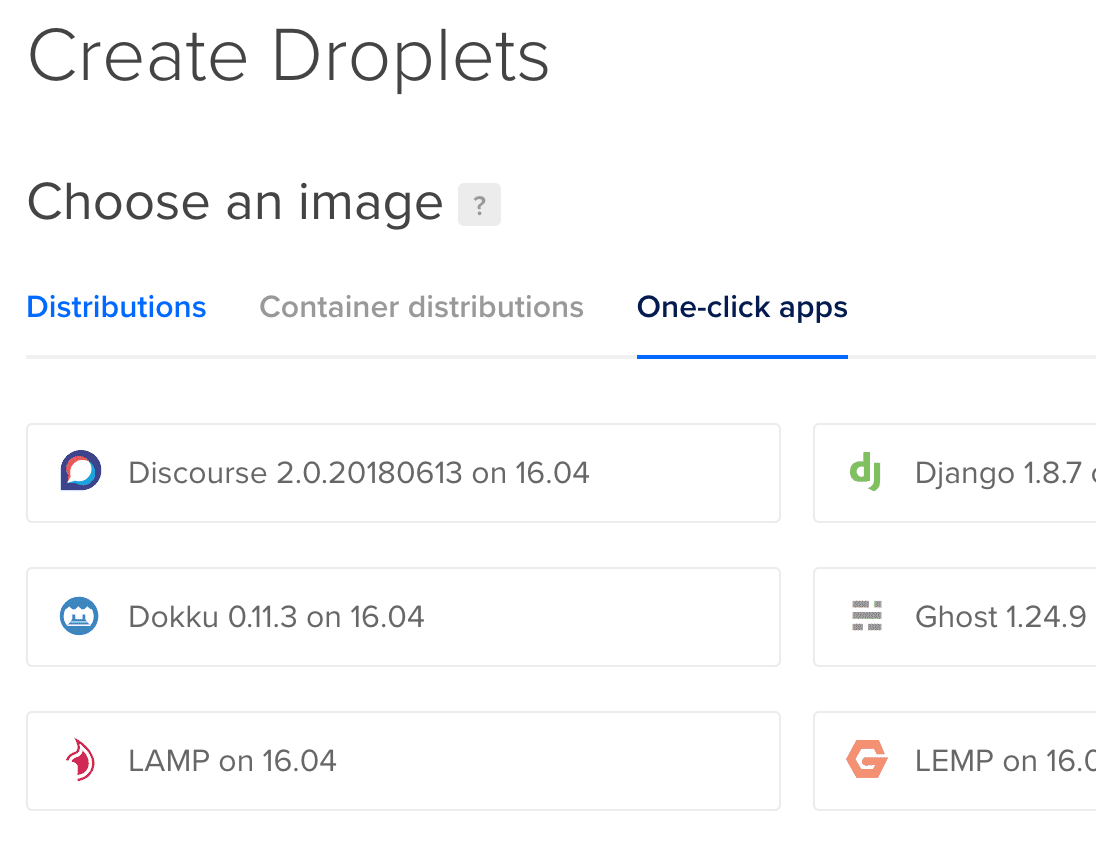Click the Create Droplets page title
Viewport: 1096px width, 850px height.
click(x=289, y=57)
